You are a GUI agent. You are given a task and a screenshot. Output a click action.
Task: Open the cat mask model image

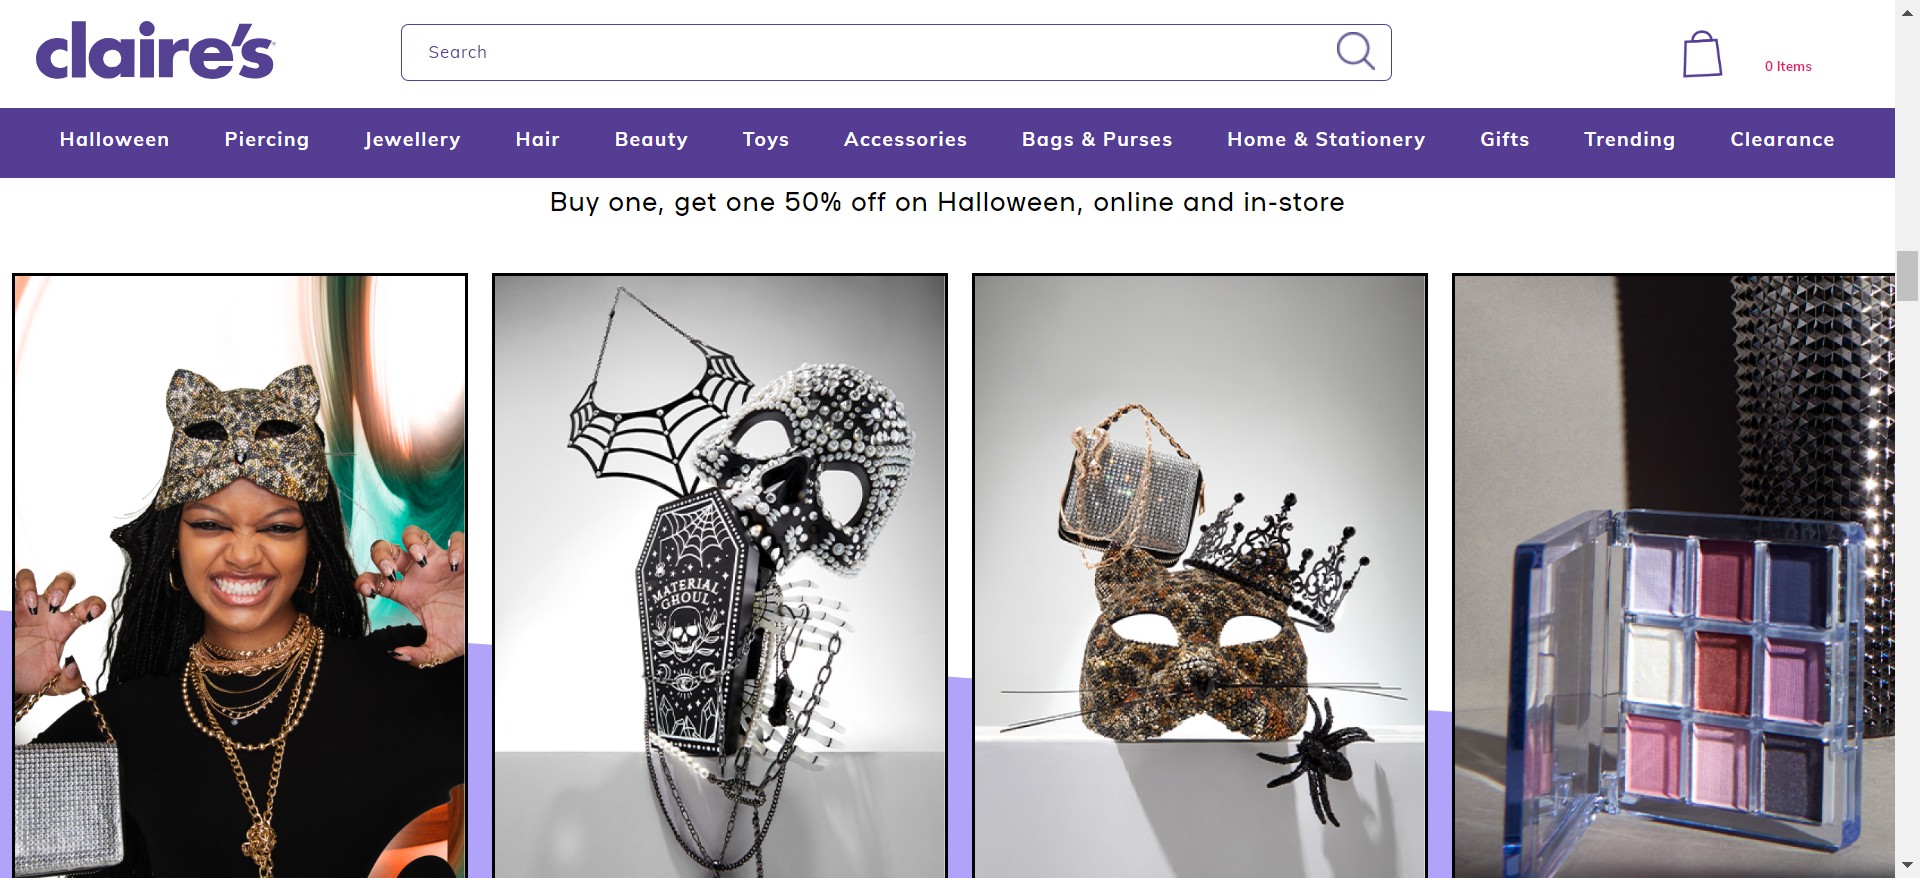240,576
